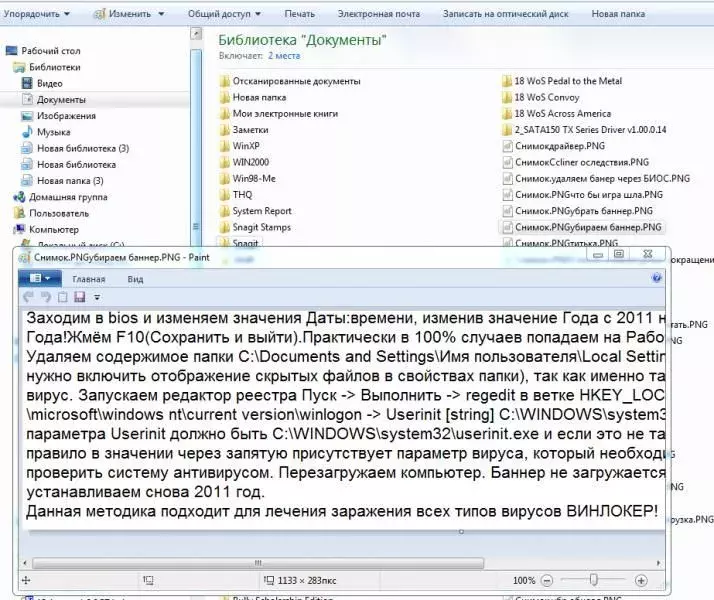Click the Redo icon in Paint toolbar
Image resolution: width=714 pixels, height=600 pixels.
[x=45, y=297]
